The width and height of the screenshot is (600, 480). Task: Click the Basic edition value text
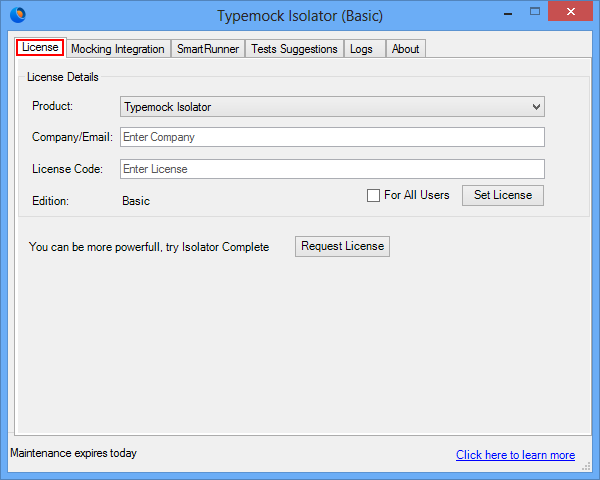[x=136, y=201]
